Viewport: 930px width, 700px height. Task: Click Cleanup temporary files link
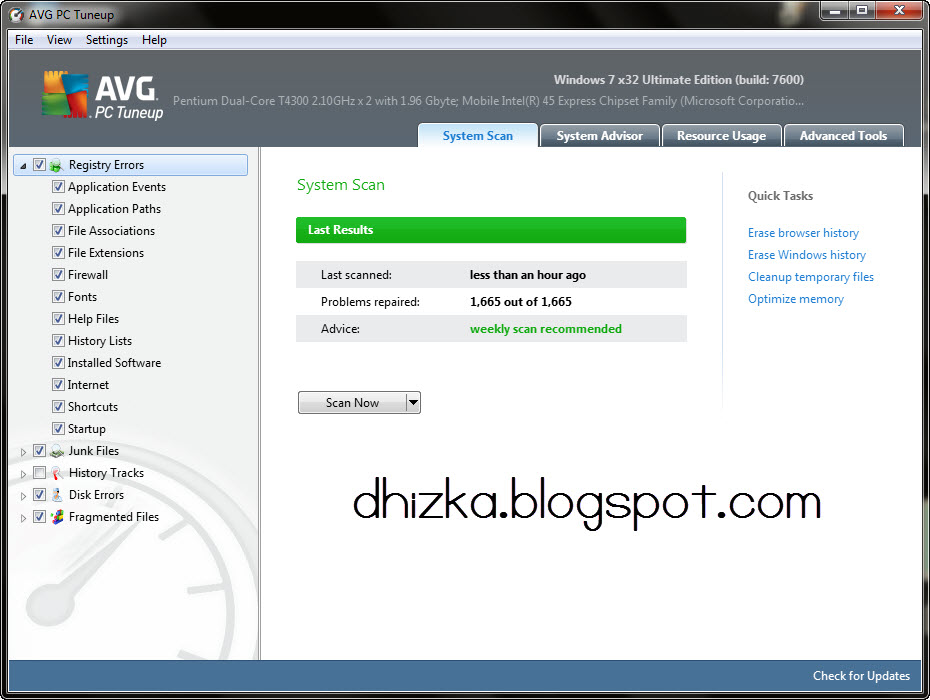pyautogui.click(x=811, y=277)
